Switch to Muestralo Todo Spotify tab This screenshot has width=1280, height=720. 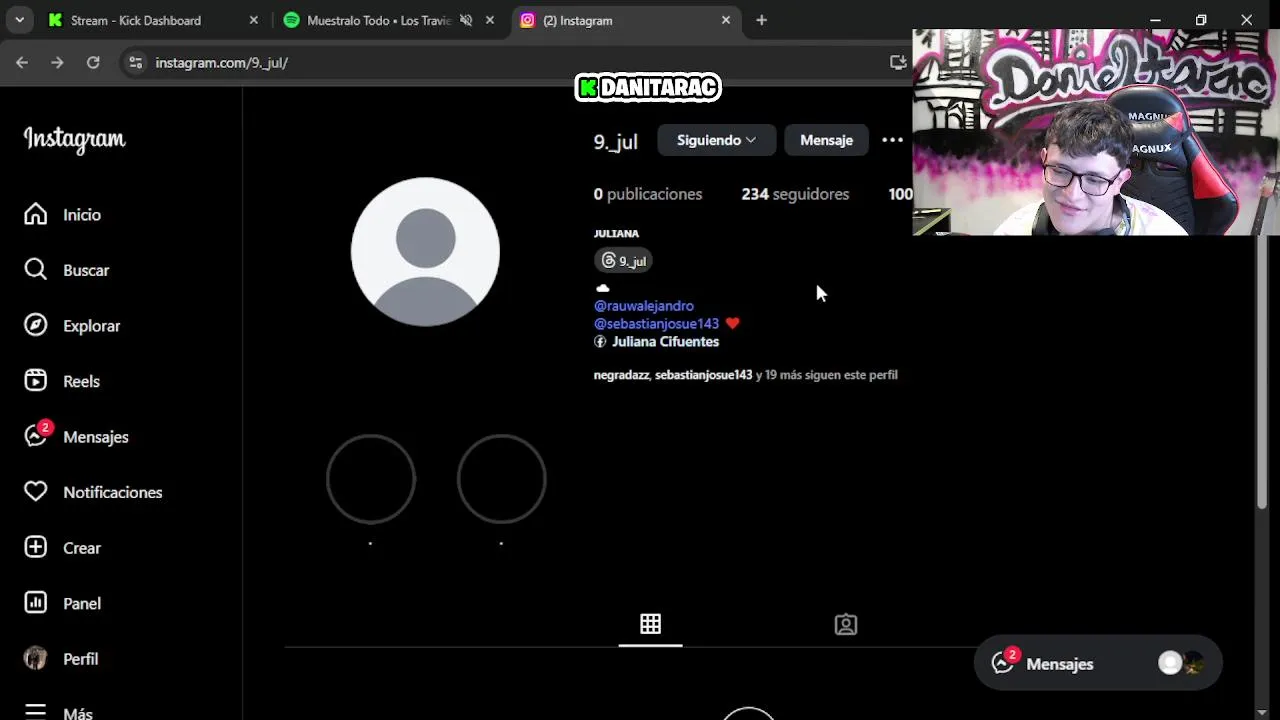click(x=379, y=20)
